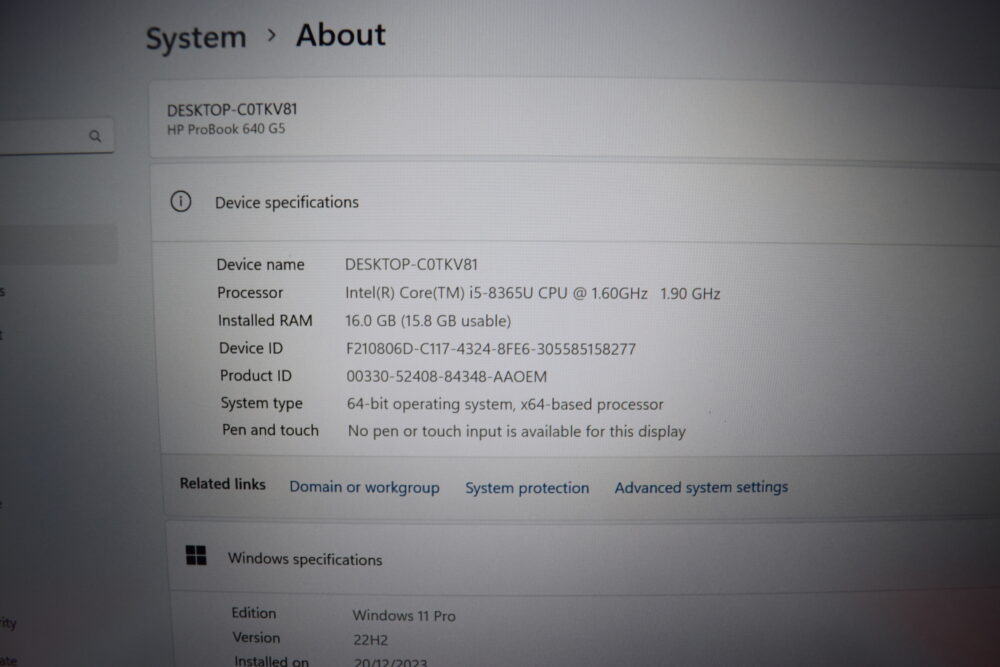Select the Intel Core i5-8365U processor value

(533, 293)
